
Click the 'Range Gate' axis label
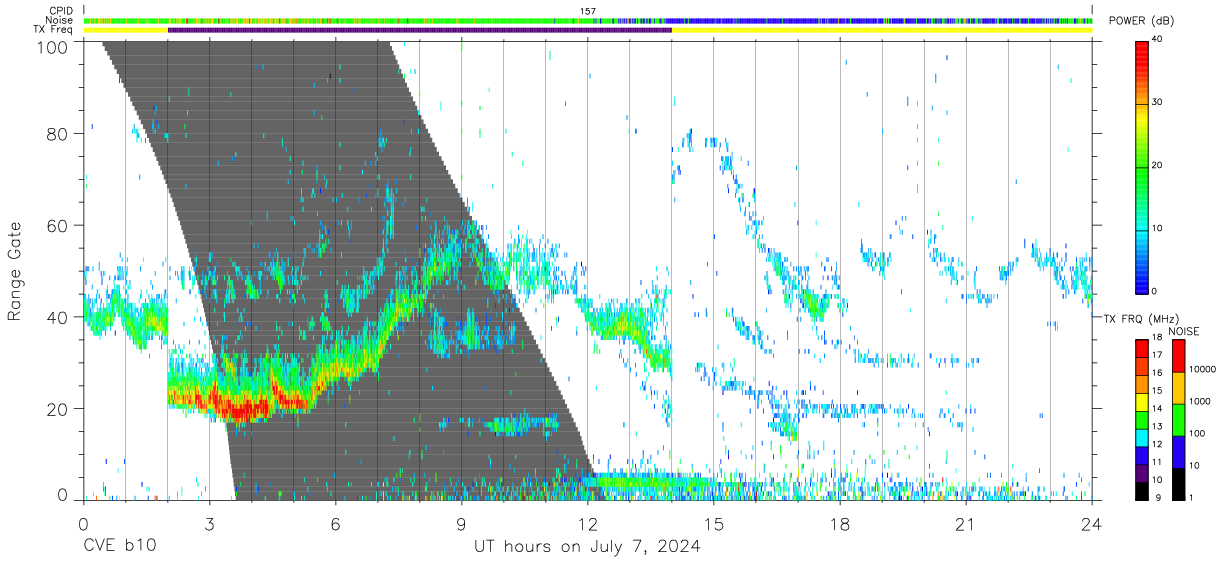[15, 271]
